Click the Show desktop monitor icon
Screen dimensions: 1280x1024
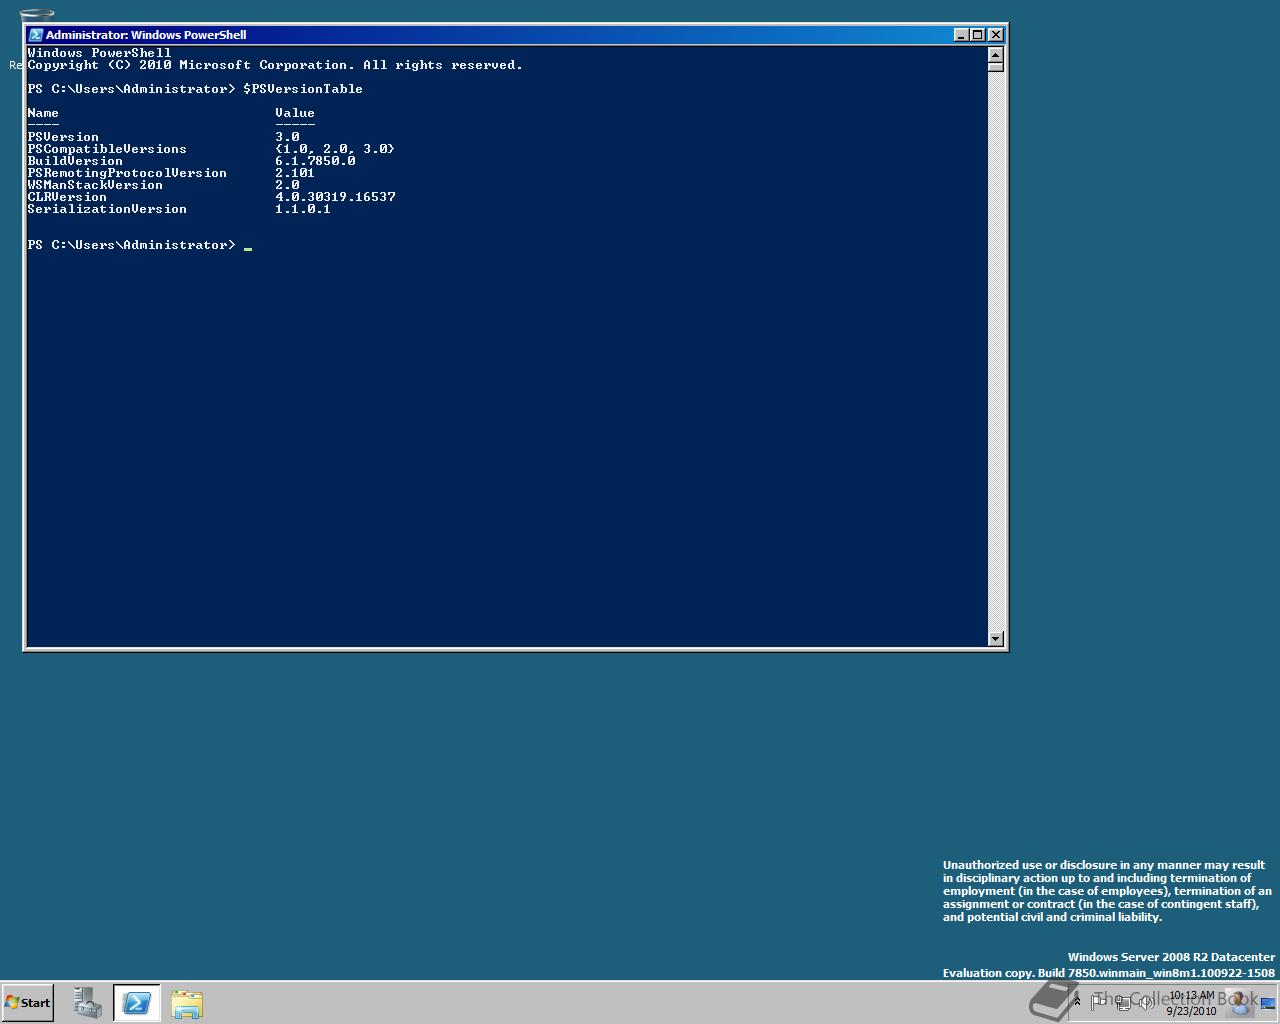click(x=1268, y=1003)
